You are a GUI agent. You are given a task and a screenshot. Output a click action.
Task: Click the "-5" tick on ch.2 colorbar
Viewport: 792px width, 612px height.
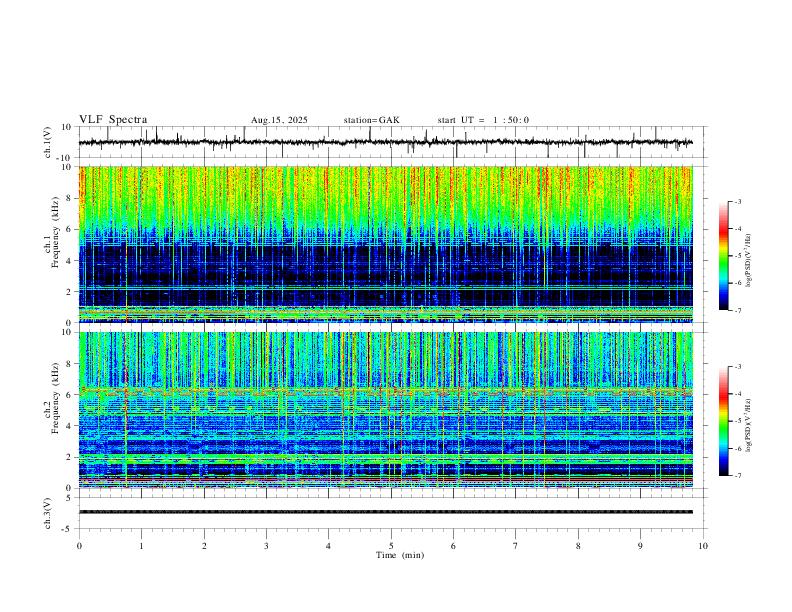tap(737, 421)
